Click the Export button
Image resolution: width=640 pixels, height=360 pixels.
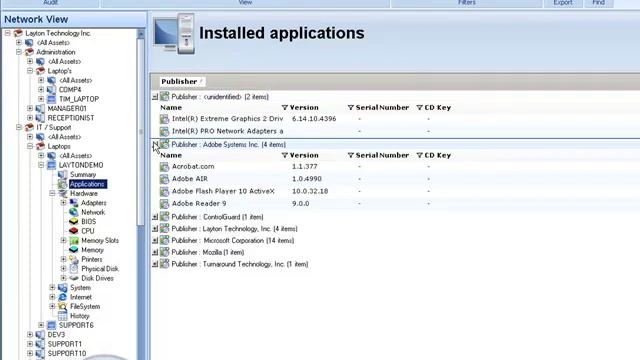[x=563, y=3]
